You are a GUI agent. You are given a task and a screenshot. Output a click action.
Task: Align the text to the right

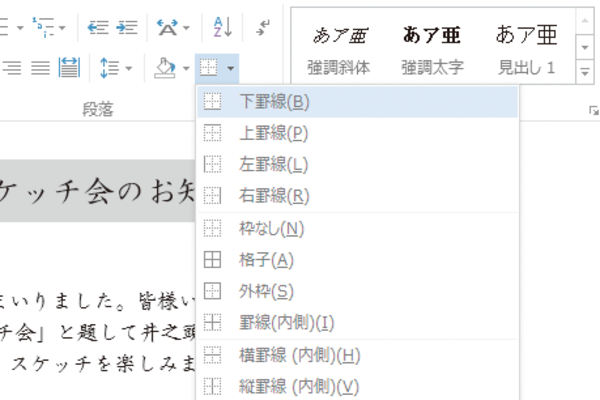pyautogui.click(x=12, y=68)
